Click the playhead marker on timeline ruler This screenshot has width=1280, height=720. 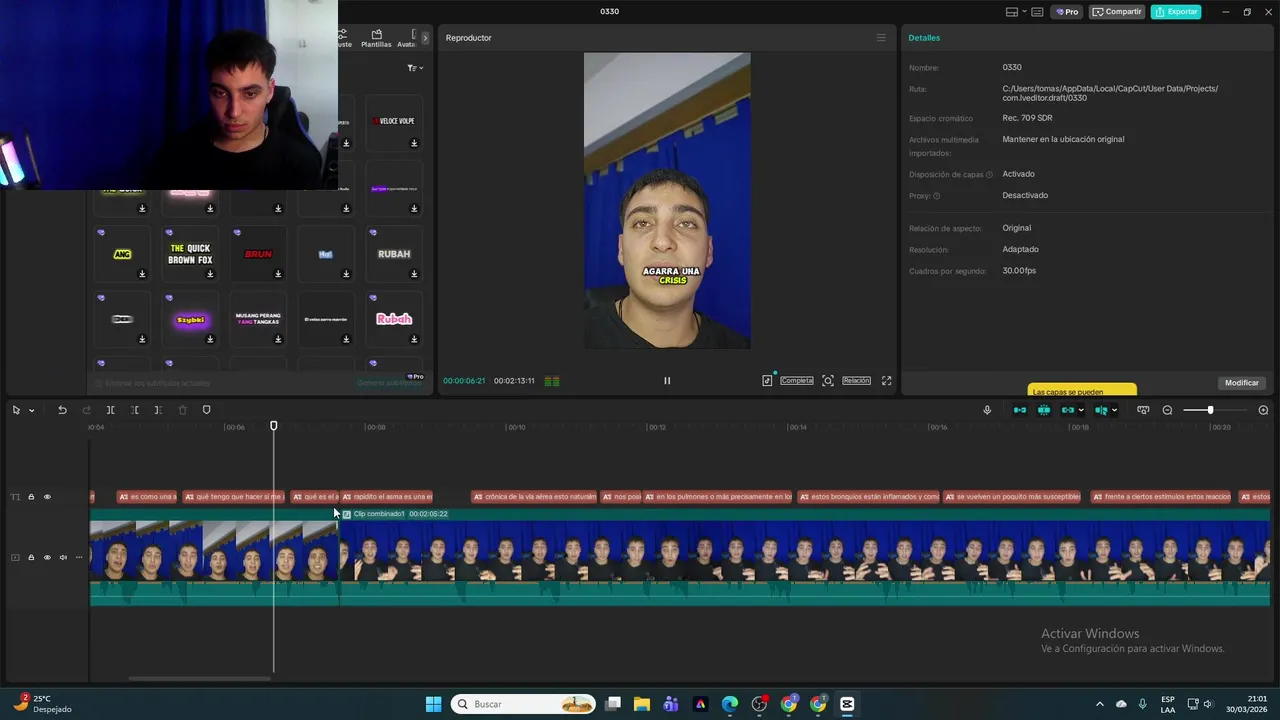[274, 426]
